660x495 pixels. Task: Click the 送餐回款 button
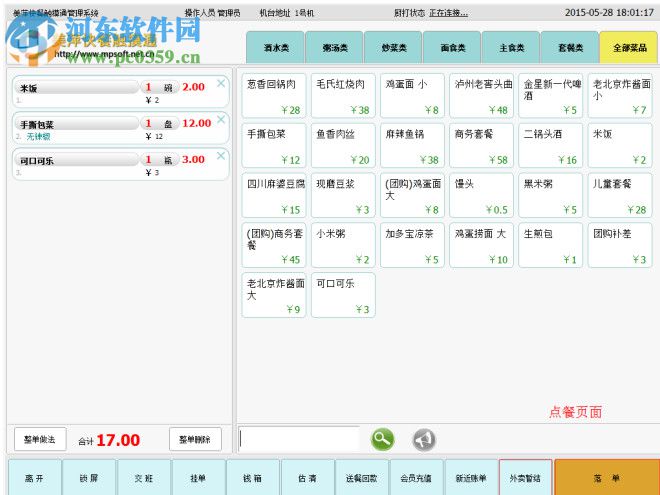click(x=362, y=478)
